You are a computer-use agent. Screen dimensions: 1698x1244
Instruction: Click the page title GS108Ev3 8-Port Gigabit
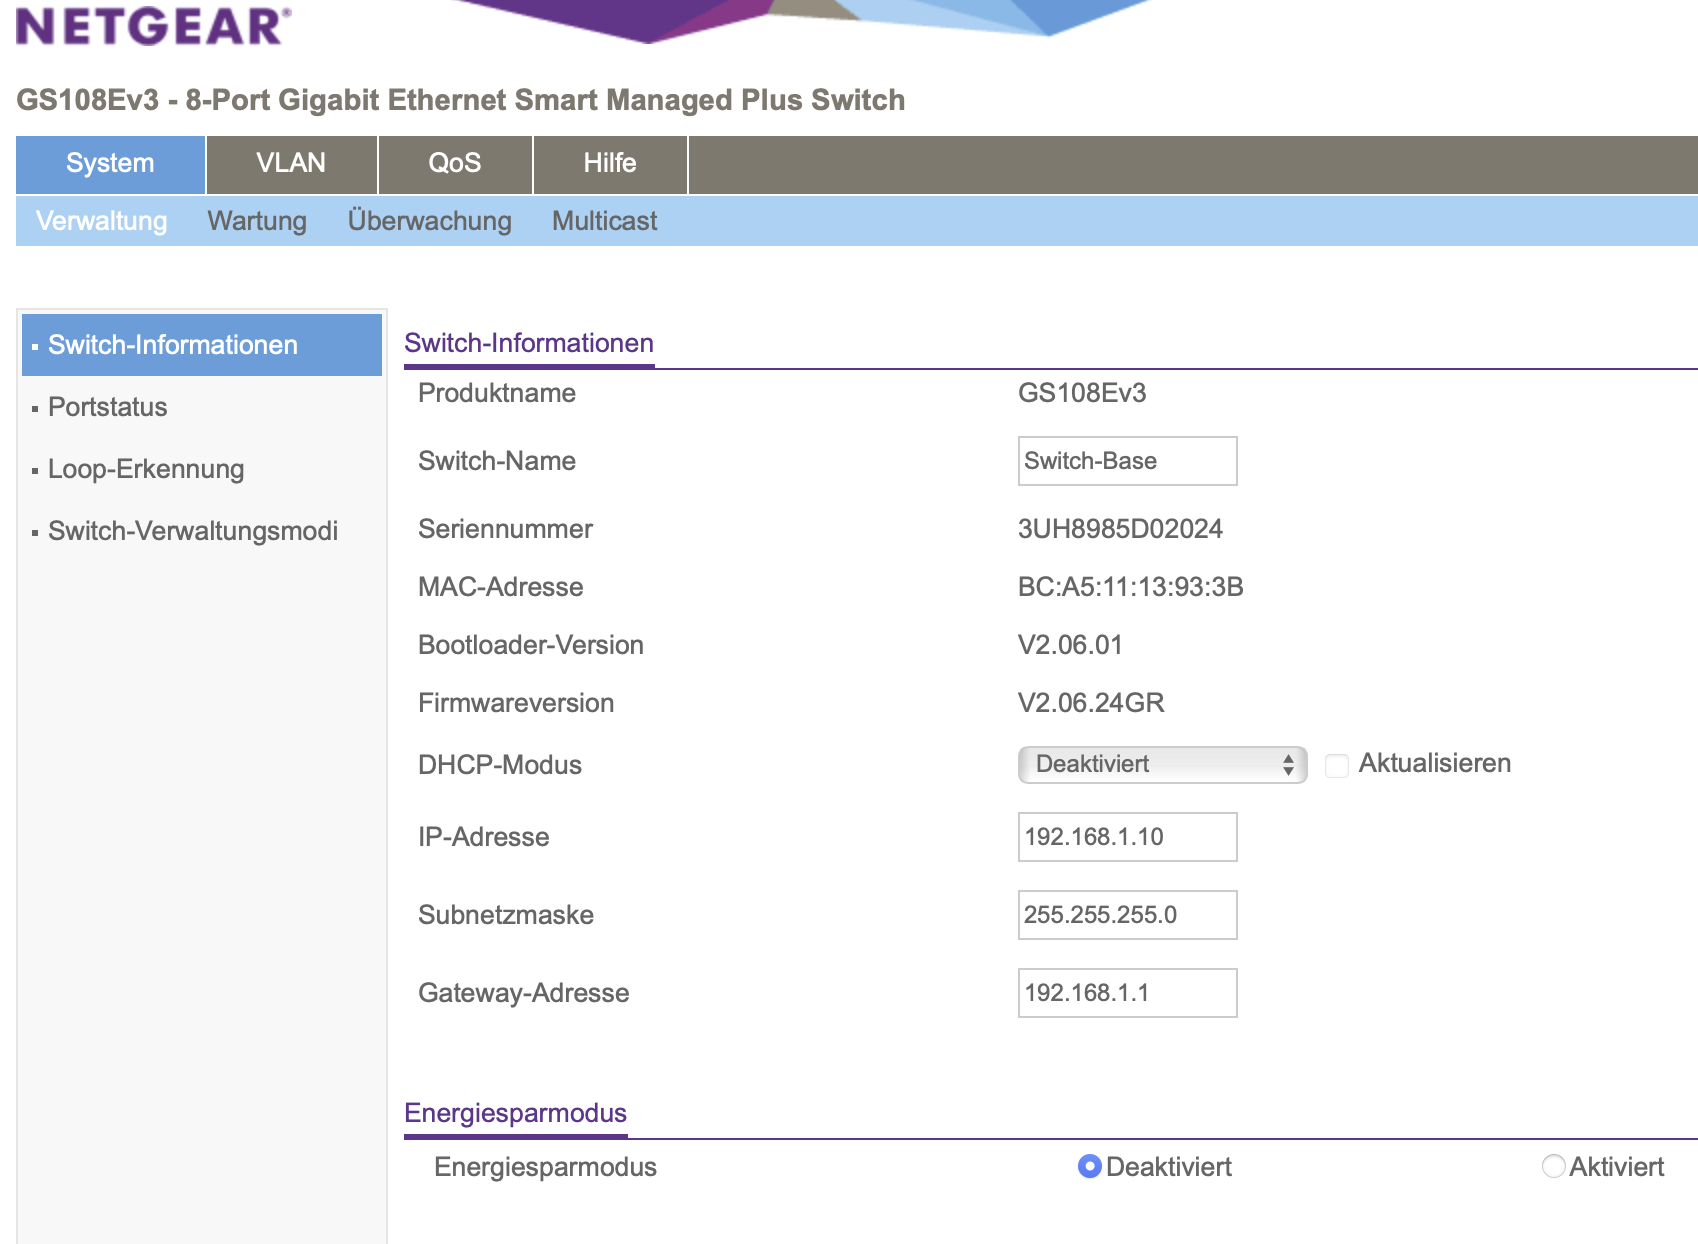(x=461, y=100)
